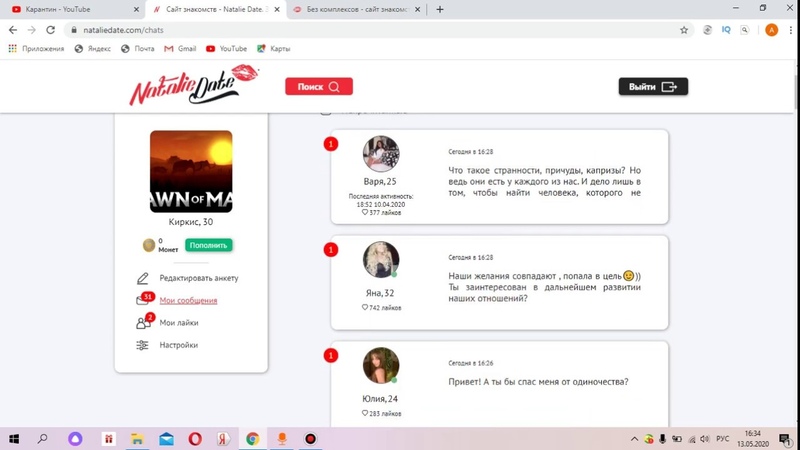Viewport: 800px width, 450px height.
Task: Click the Выйти logout button
Action: click(653, 87)
